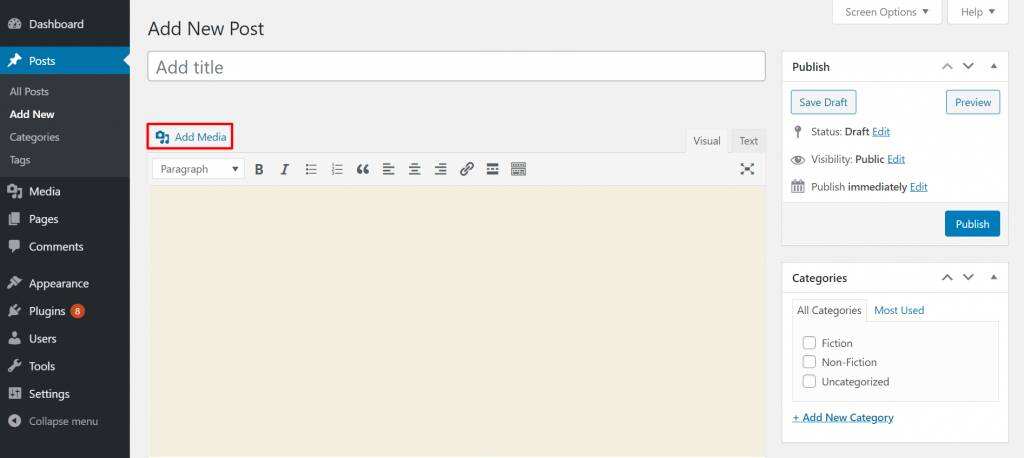The height and width of the screenshot is (458, 1024).
Task: Edit the Publish immediately schedule
Action: tap(918, 187)
